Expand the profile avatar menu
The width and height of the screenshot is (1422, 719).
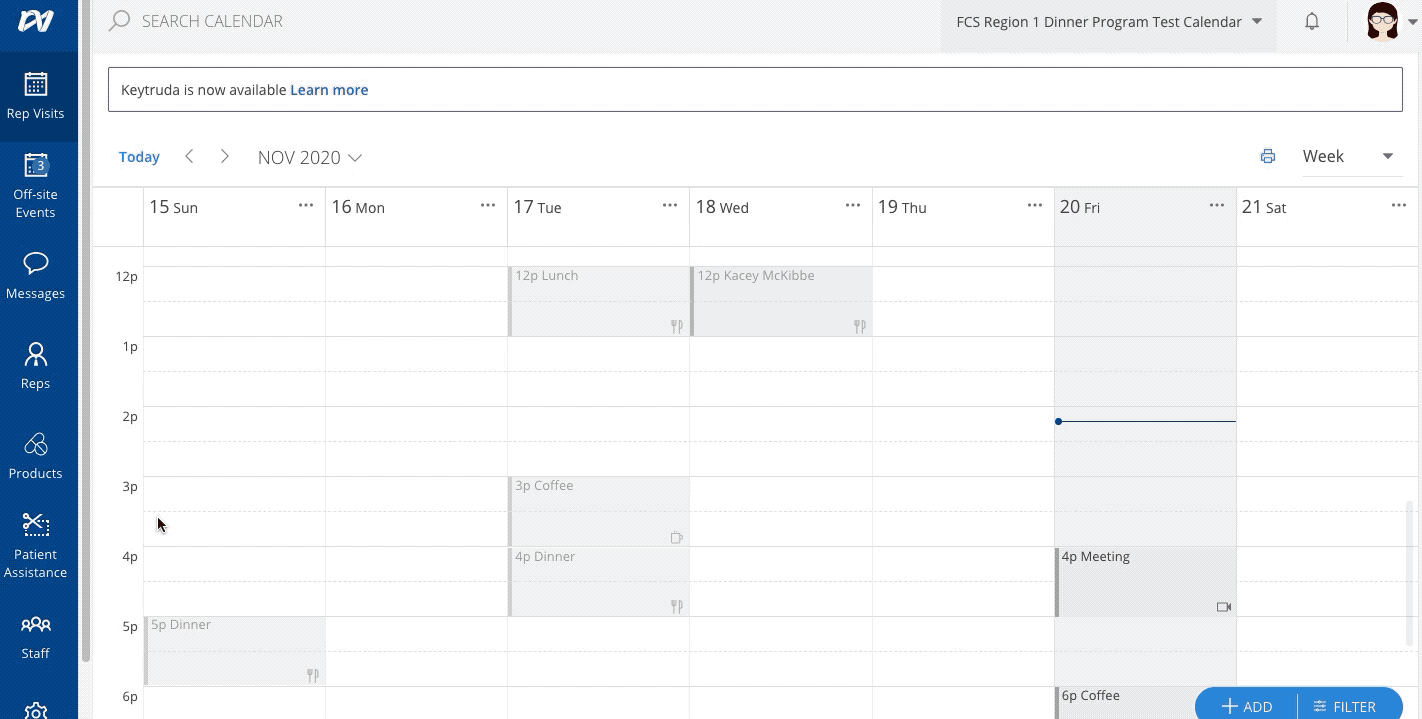(x=1383, y=20)
